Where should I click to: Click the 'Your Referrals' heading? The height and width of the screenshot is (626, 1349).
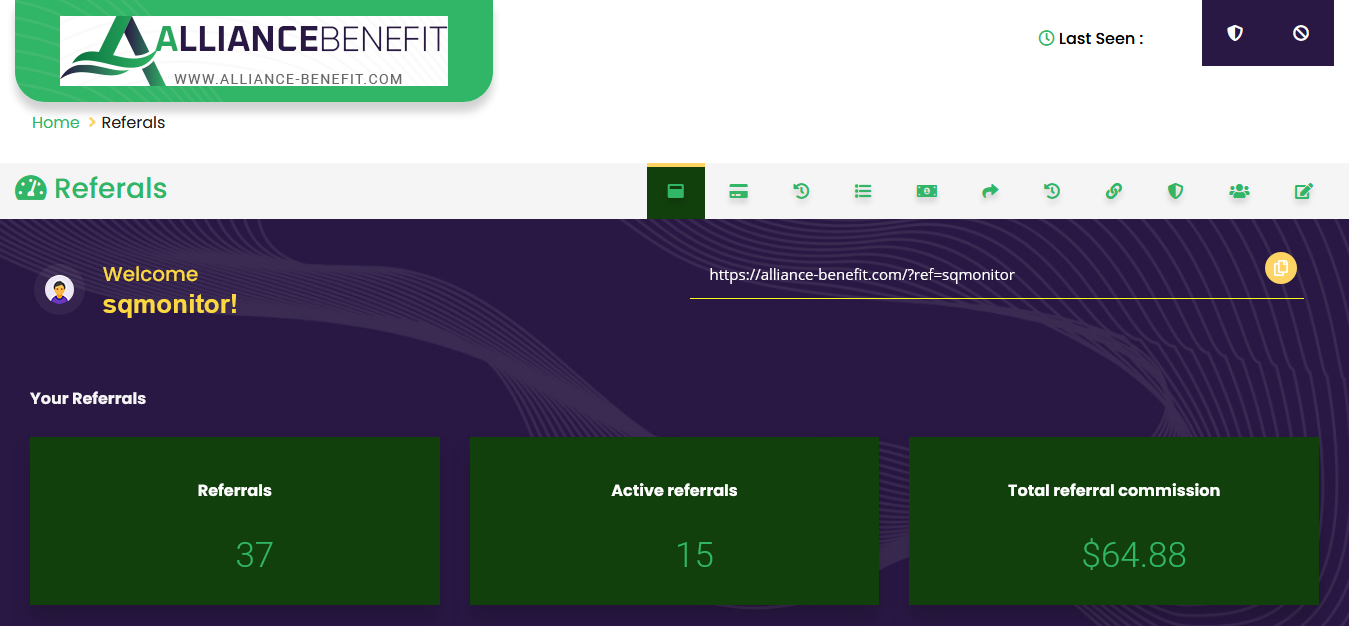click(88, 398)
